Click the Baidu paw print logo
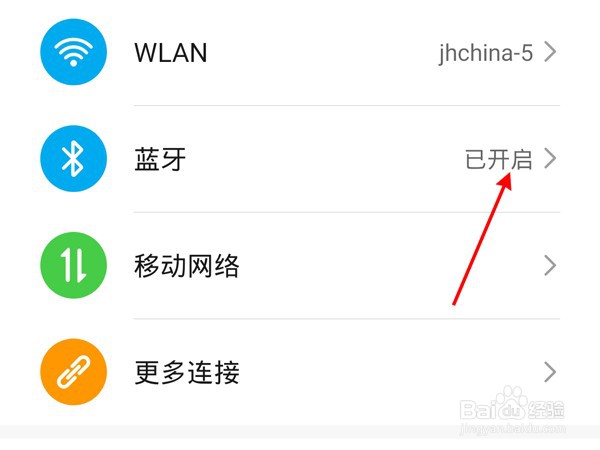The width and height of the screenshot is (600, 450). tap(510, 404)
